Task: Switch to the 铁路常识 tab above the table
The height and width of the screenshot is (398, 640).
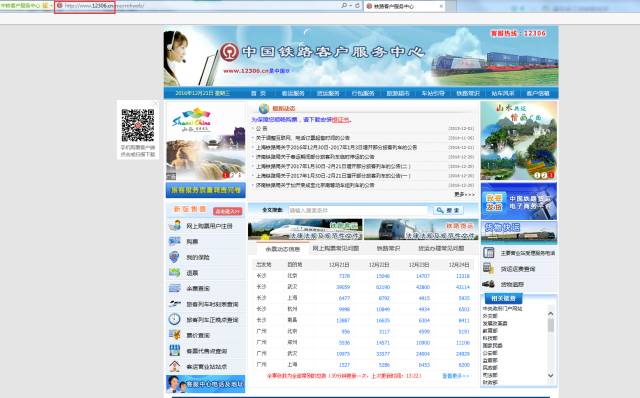Action: [x=388, y=248]
